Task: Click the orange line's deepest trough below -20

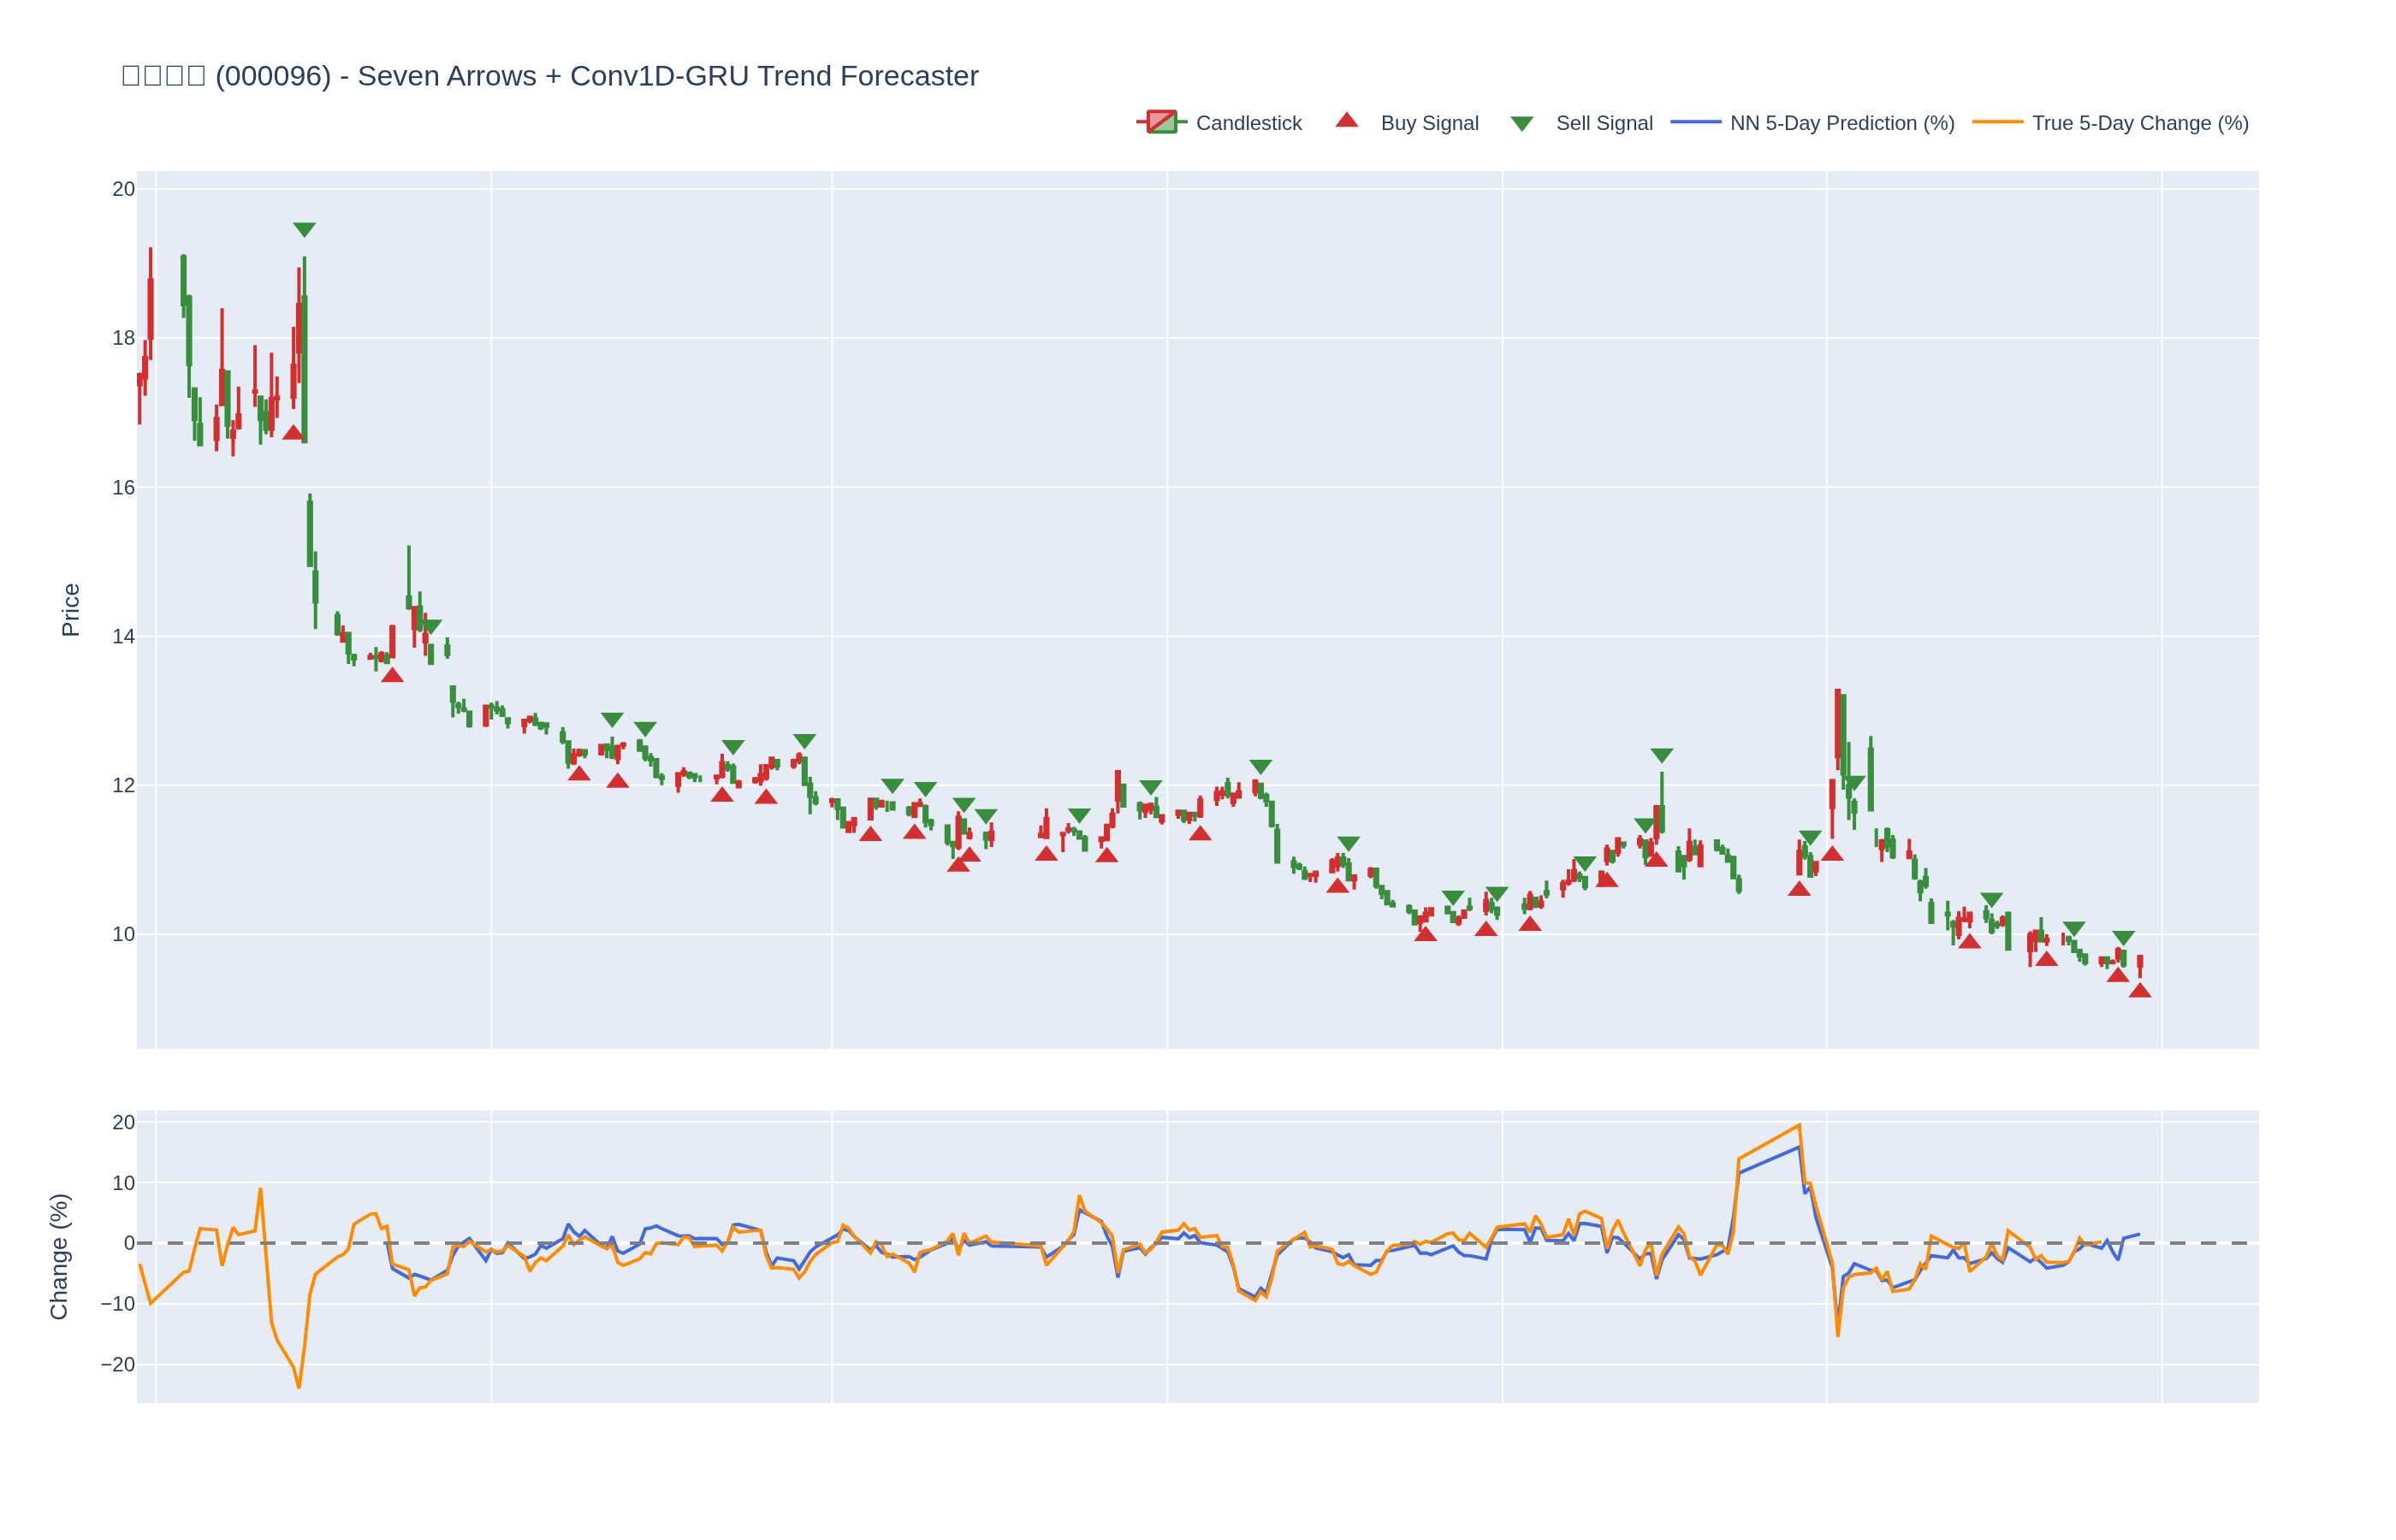Action: (298, 1386)
